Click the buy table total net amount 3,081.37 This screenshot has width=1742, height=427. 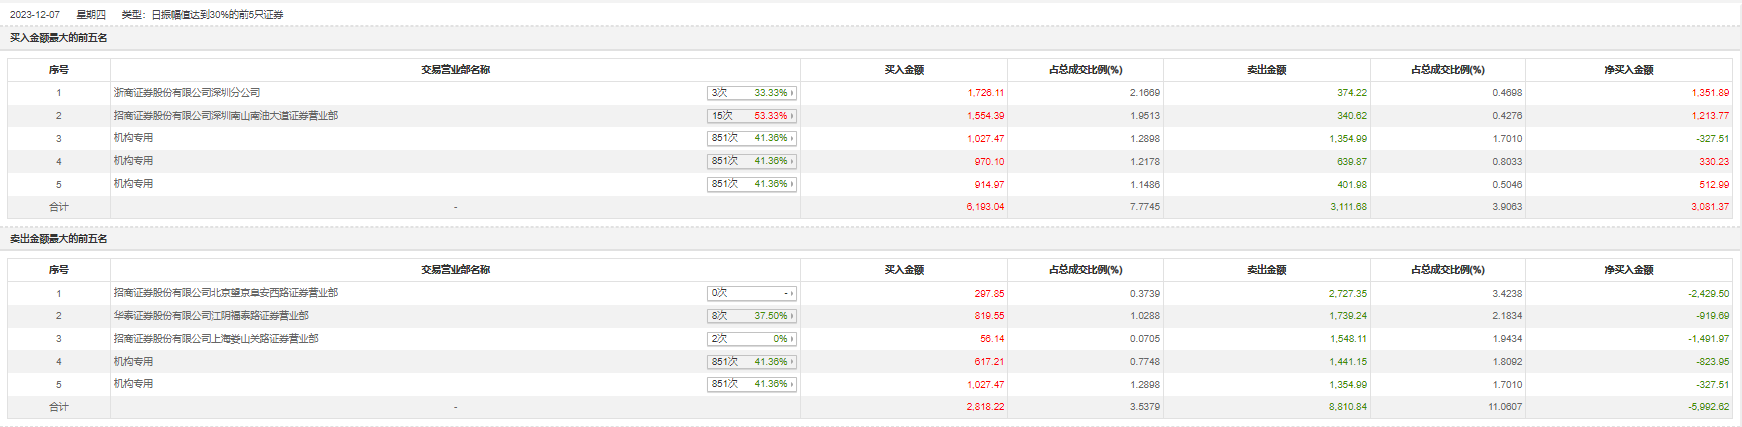pyautogui.click(x=1709, y=207)
